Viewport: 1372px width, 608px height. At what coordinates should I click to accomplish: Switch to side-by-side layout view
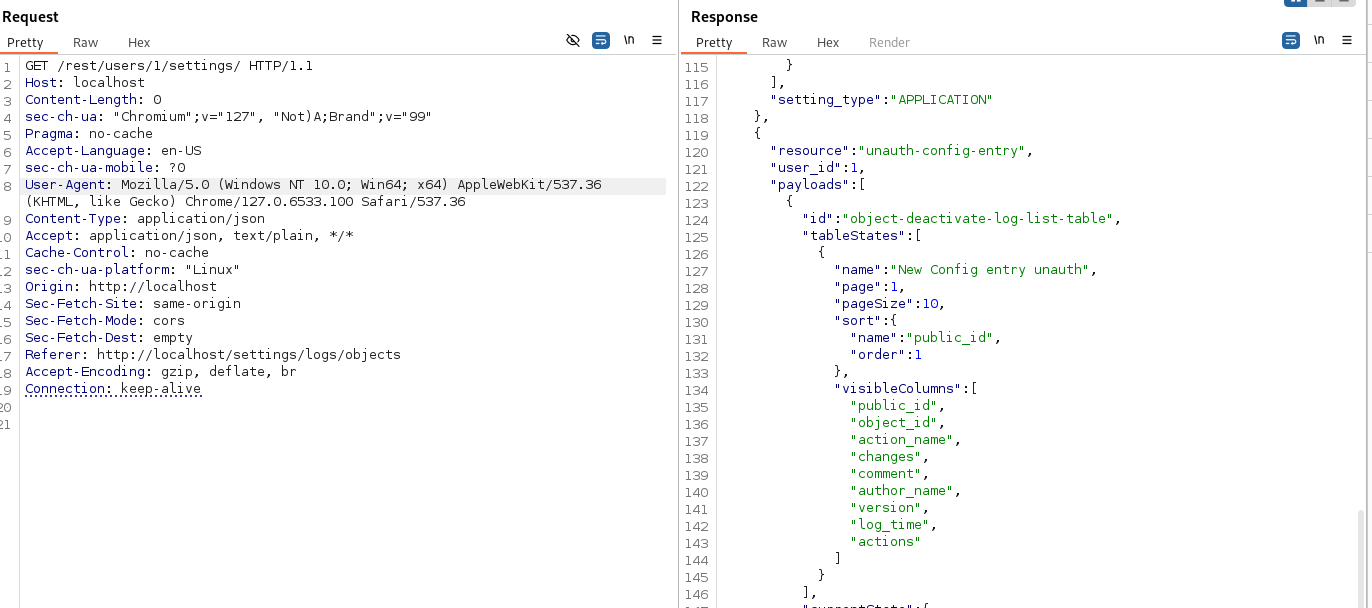[x=1296, y=2]
